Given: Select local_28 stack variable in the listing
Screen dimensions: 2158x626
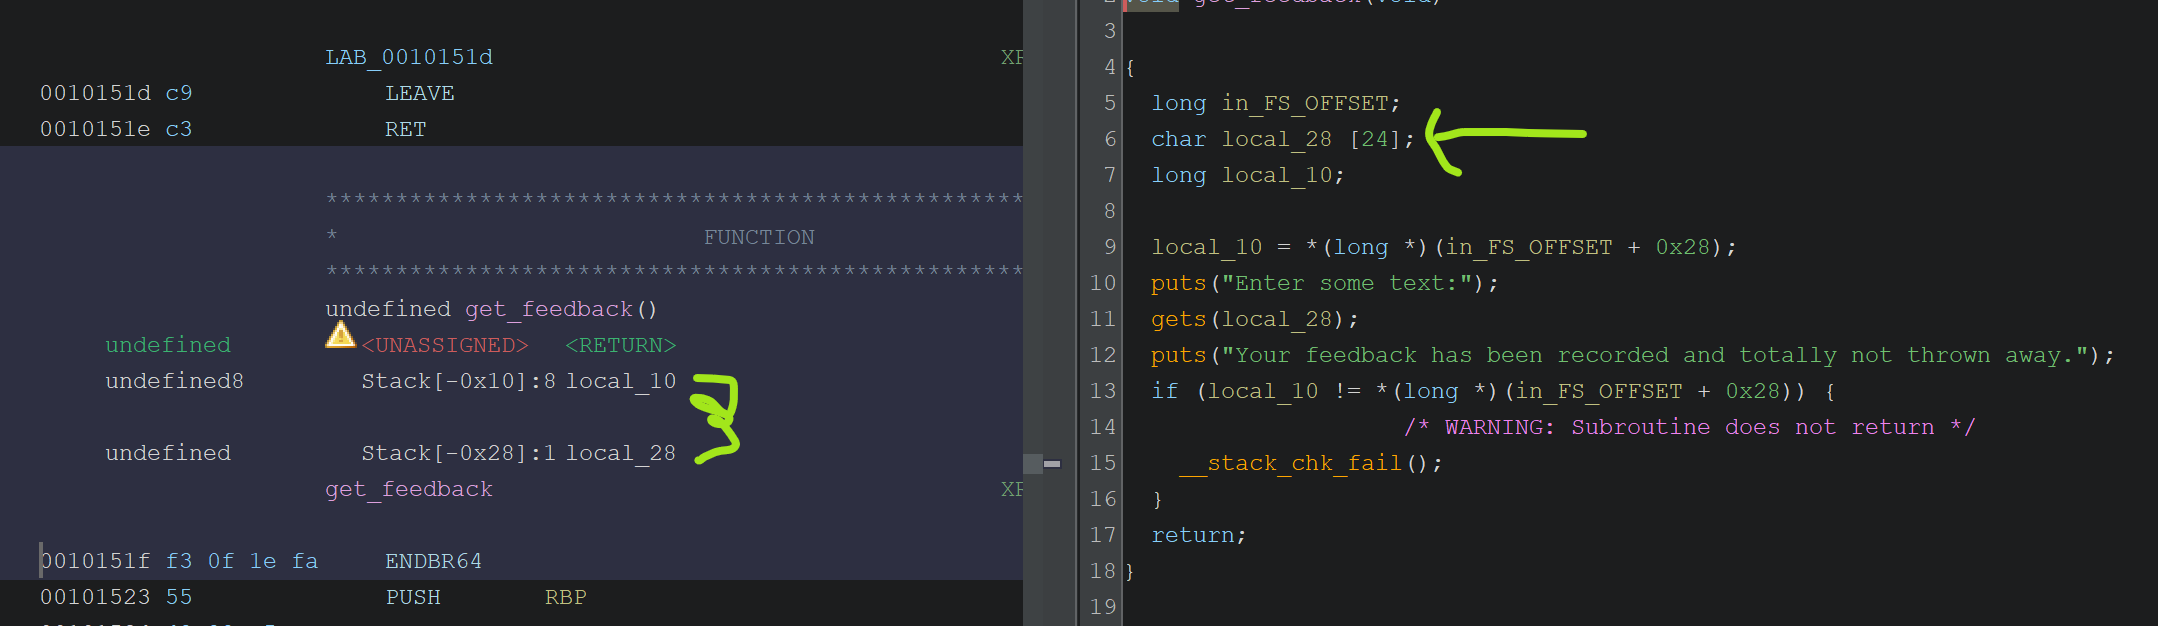Looking at the screenshot, I should click(620, 453).
